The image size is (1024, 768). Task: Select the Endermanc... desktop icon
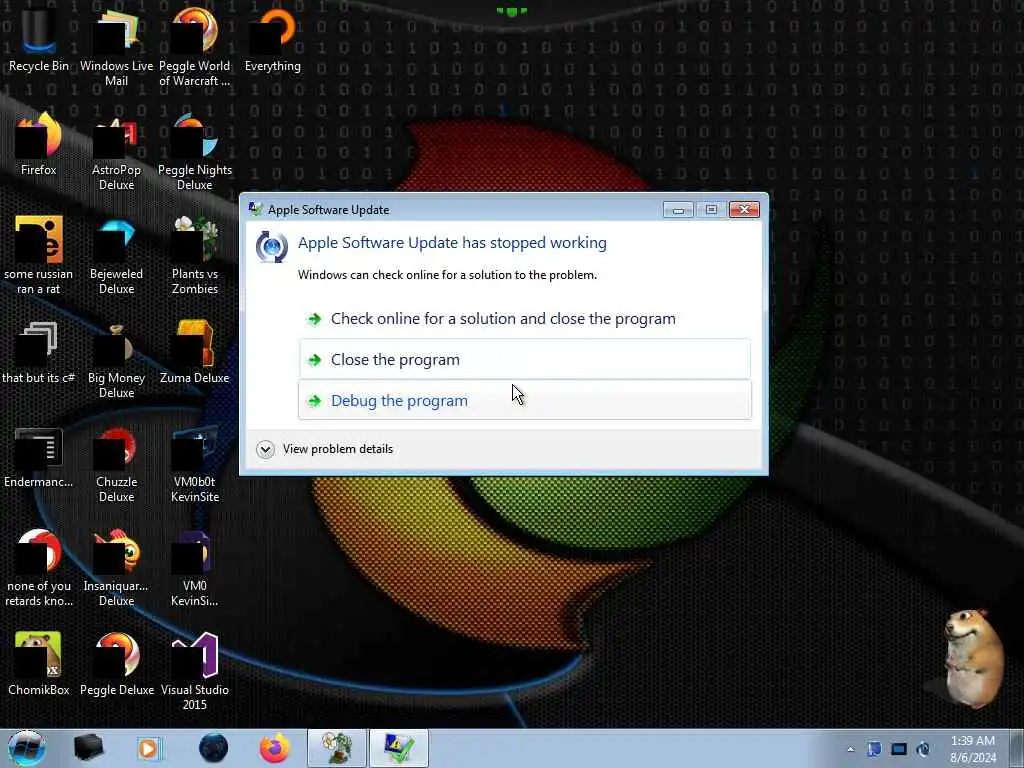pyautogui.click(x=39, y=456)
